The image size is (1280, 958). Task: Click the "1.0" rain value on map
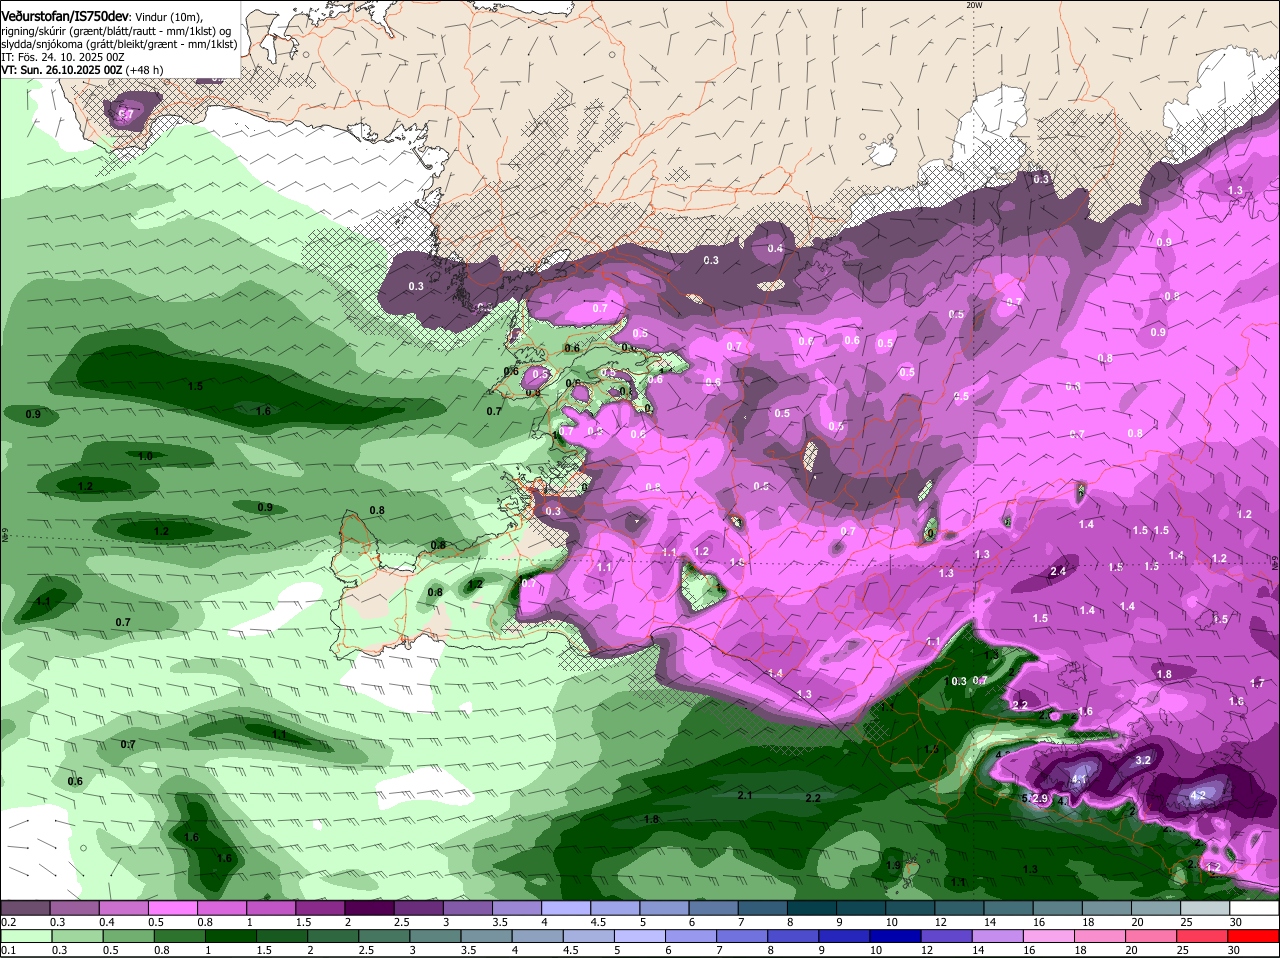point(145,456)
